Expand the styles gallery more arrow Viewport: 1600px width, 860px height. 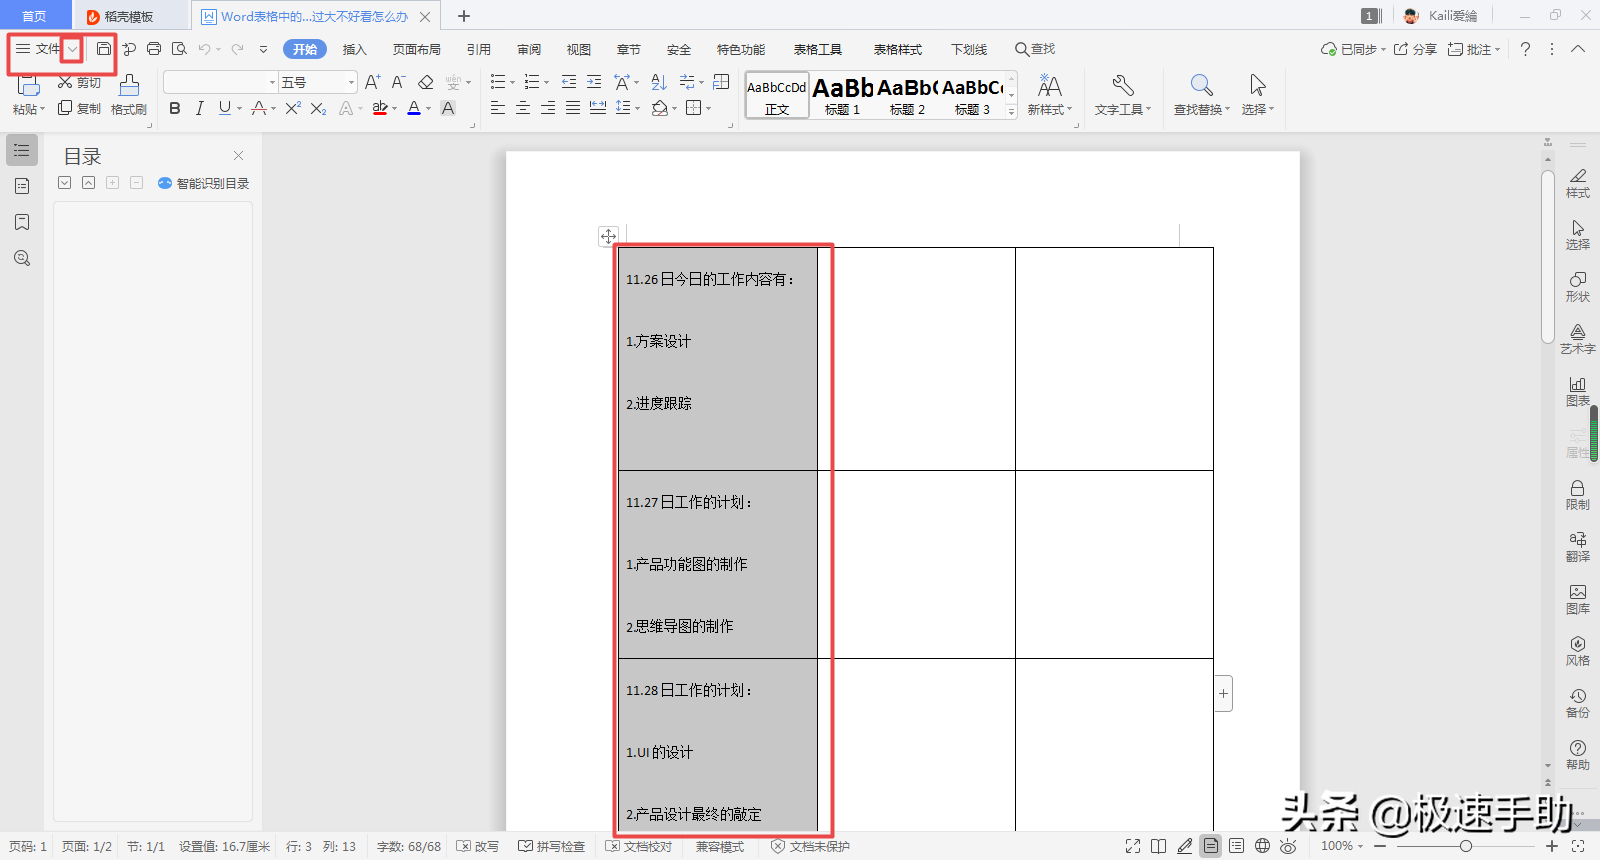pos(1011,111)
